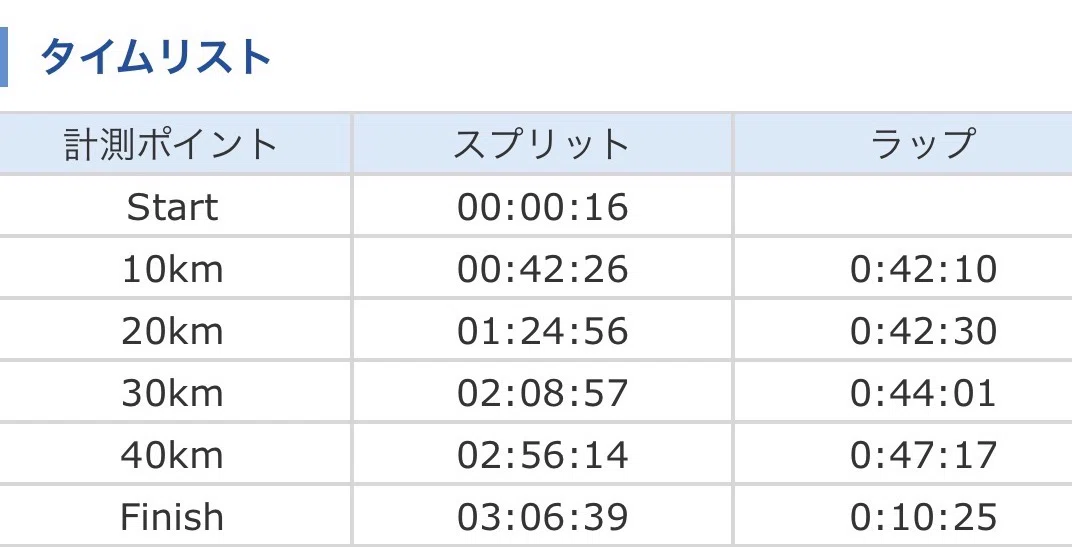Image resolution: width=1072 pixels, height=553 pixels.
Task: Click the Start row label
Action: click(x=172, y=207)
